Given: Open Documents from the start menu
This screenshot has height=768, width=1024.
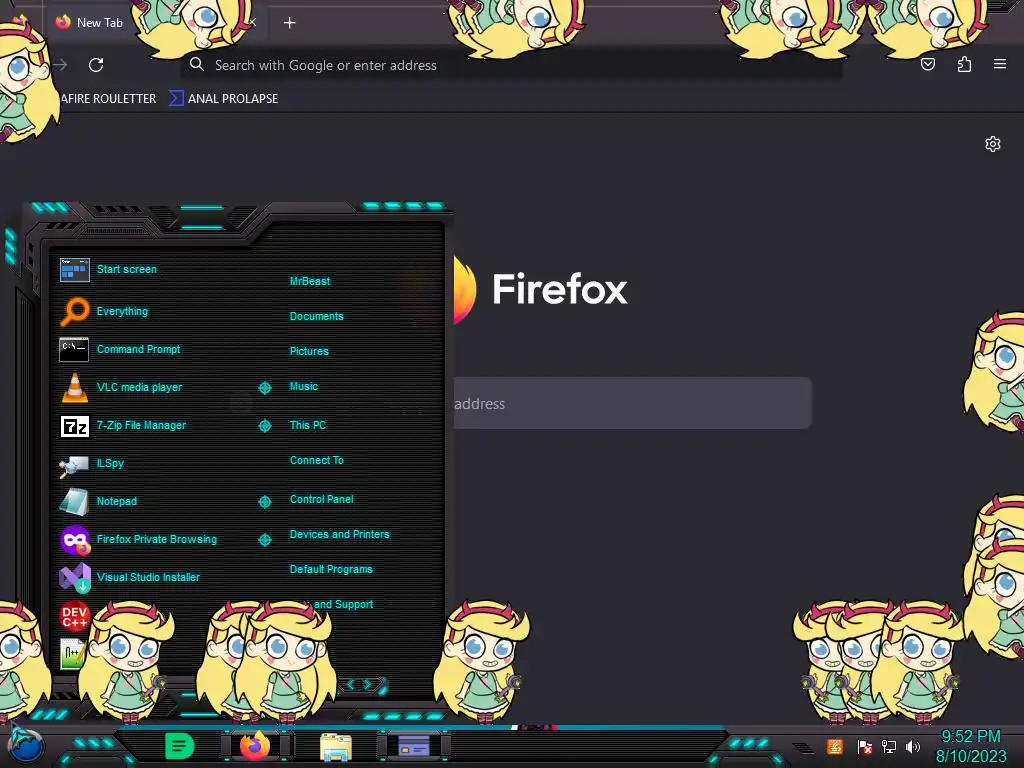Looking at the screenshot, I should [316, 316].
